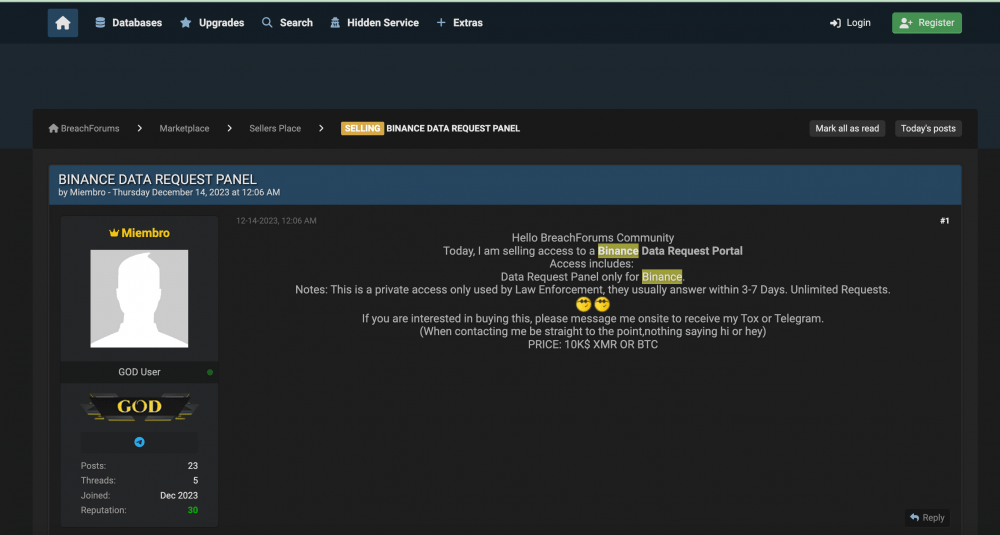Click the post number #1 link

click(x=945, y=221)
